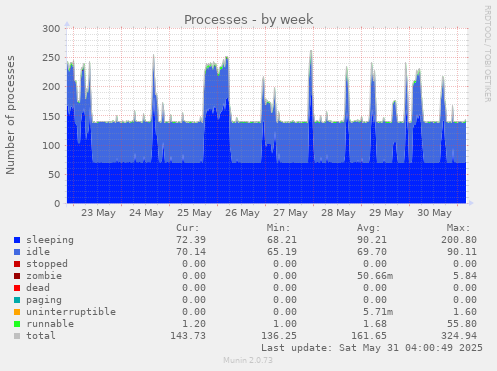Click the 'Processes - by week' title
Viewport: 497px width, 371px height.
coord(249,19)
